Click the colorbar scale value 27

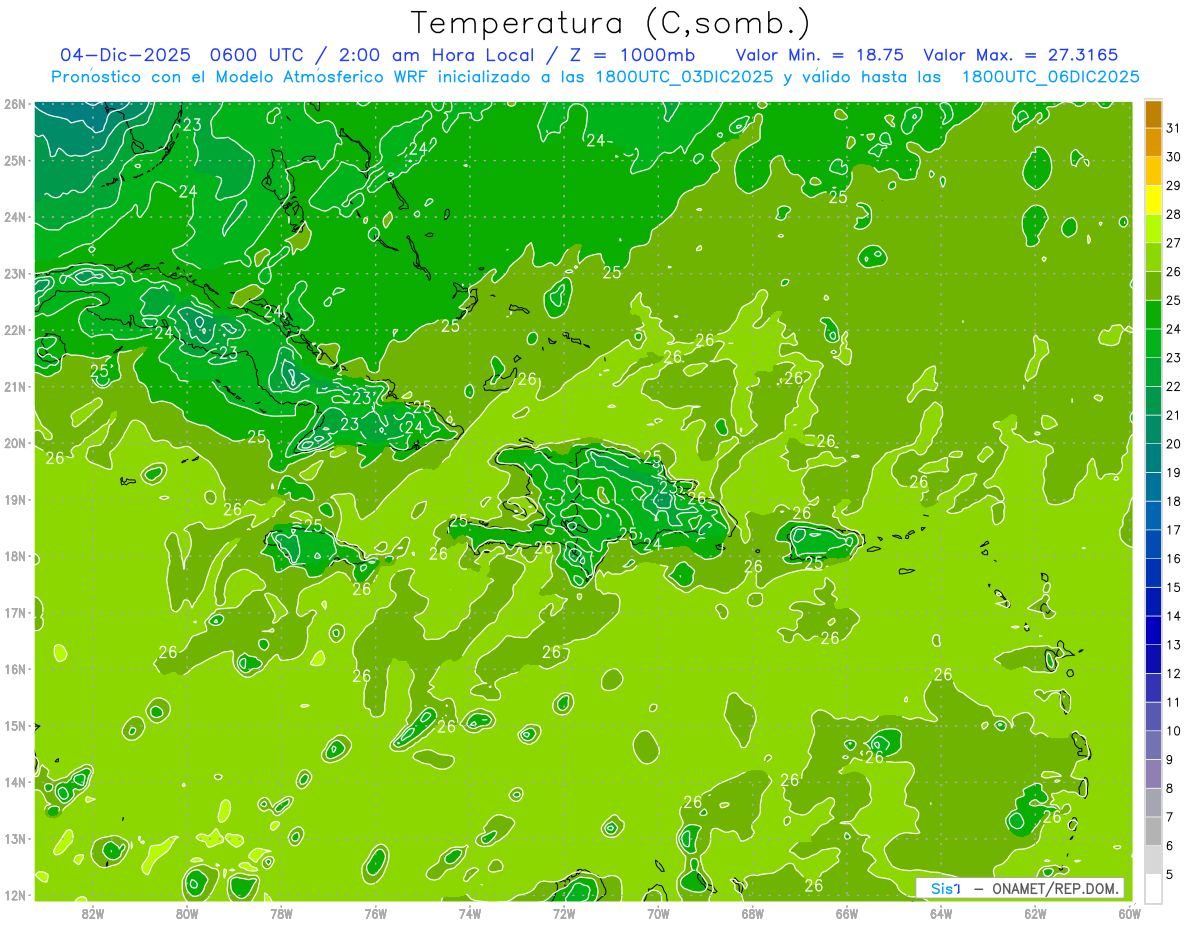pos(1174,243)
